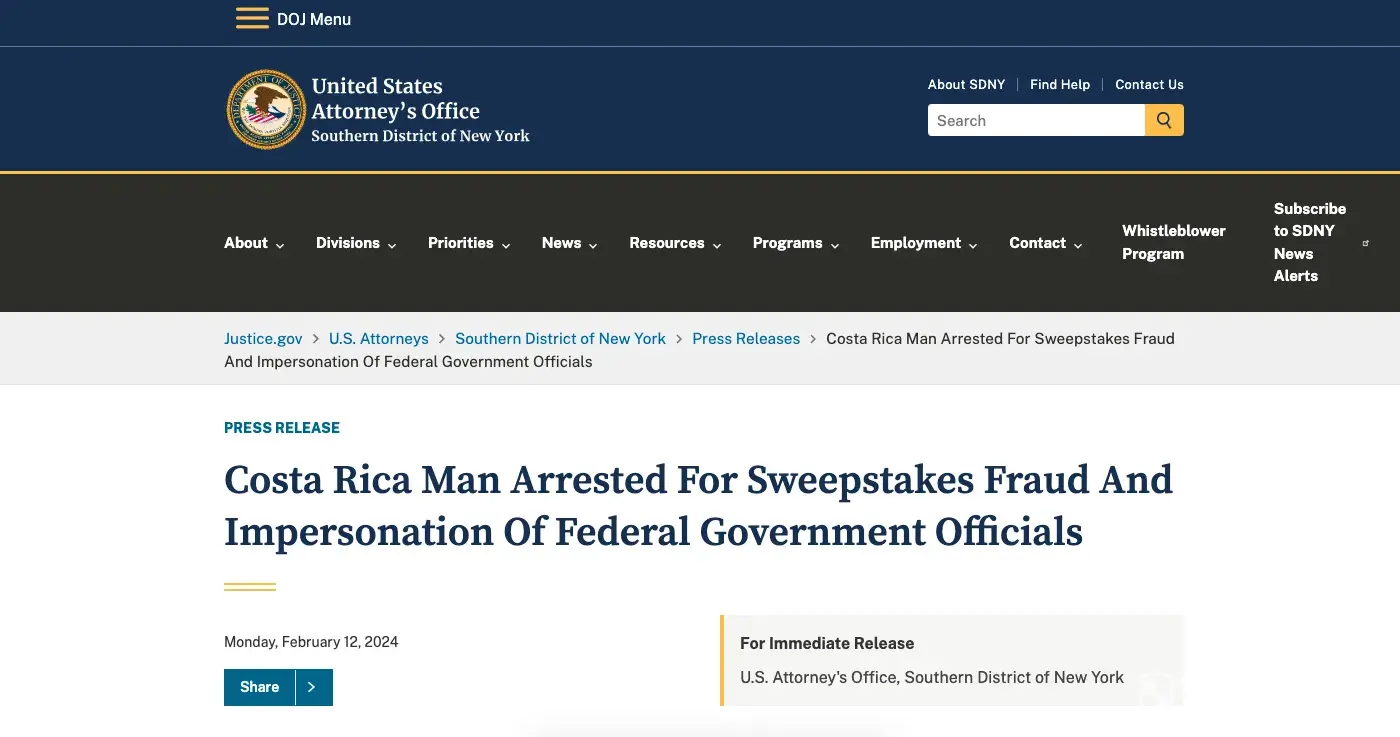Click external link icon by SDNY News Alerts
Screen dimensions: 1400x737
(x=1366, y=243)
